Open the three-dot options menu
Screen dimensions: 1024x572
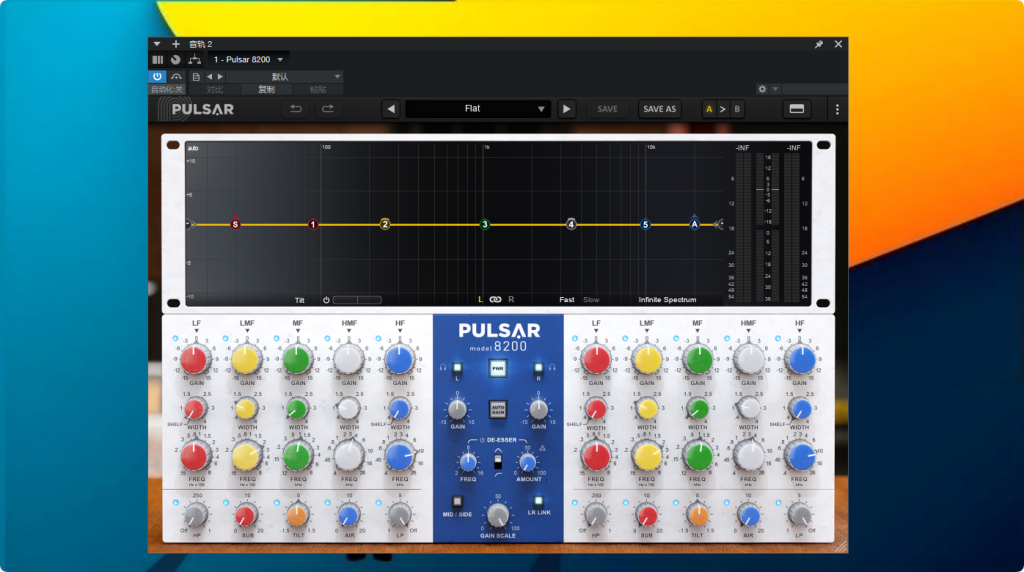[837, 110]
